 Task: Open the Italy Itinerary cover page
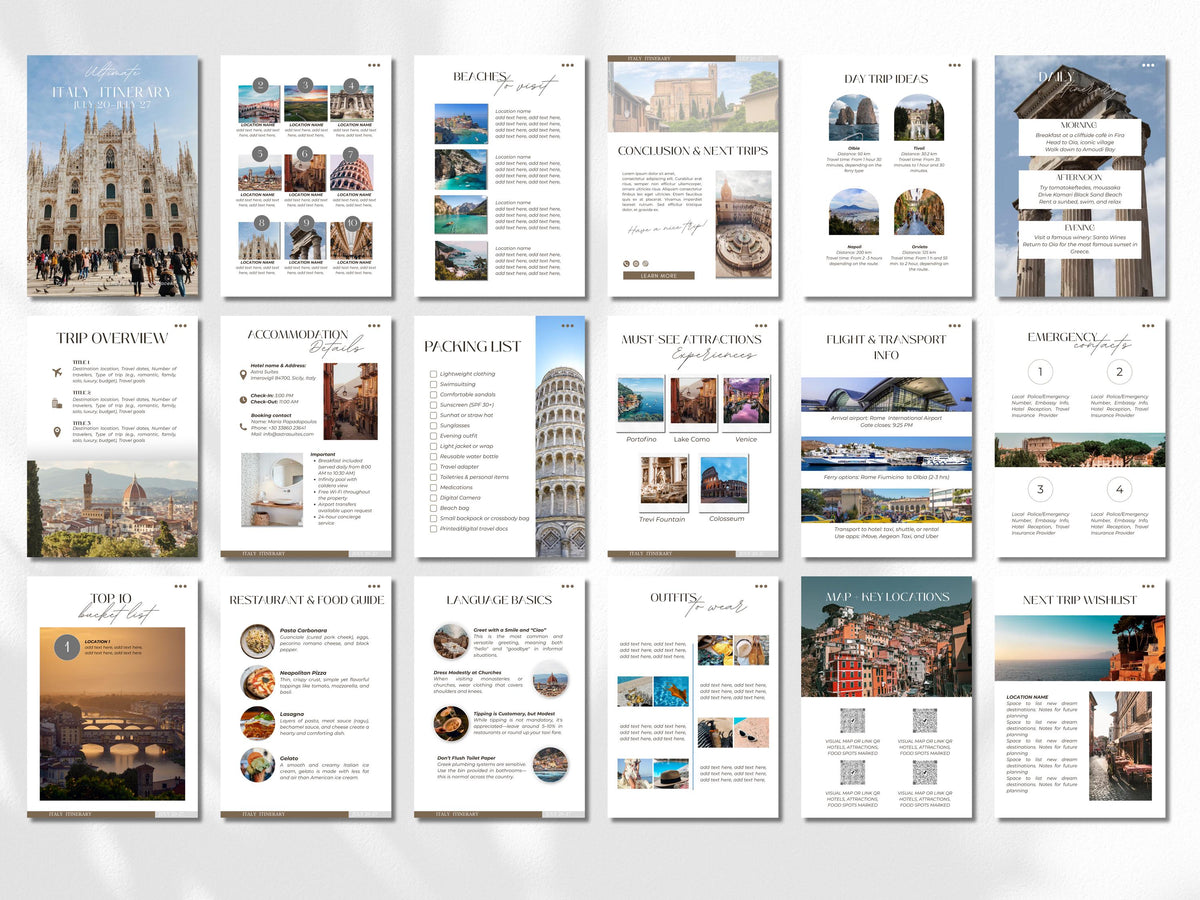(112, 175)
